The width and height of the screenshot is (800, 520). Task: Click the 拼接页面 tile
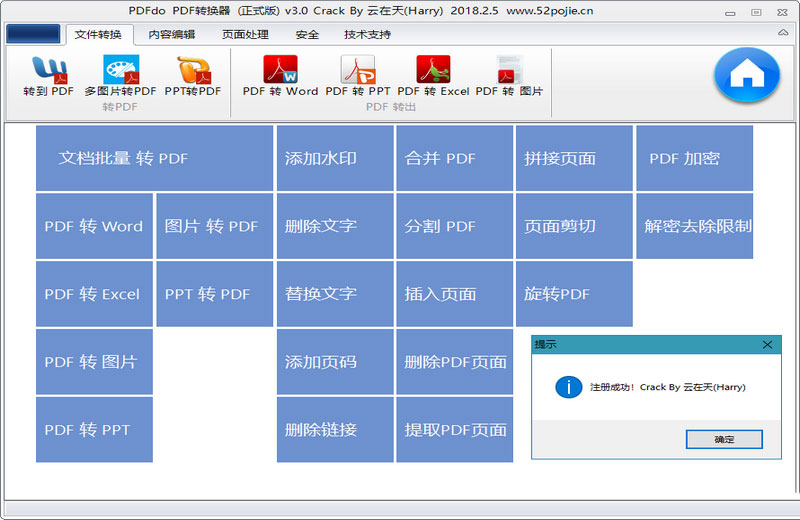click(574, 158)
